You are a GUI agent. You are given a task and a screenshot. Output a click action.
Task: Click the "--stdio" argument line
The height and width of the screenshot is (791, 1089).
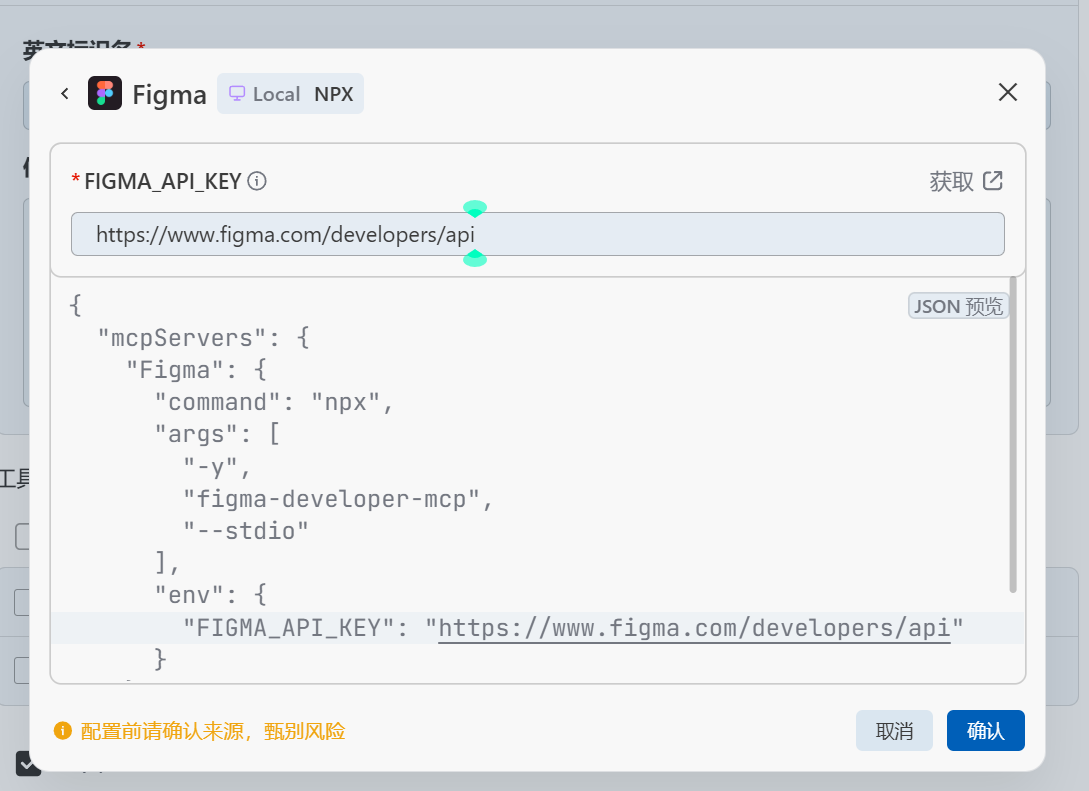click(x=245, y=531)
